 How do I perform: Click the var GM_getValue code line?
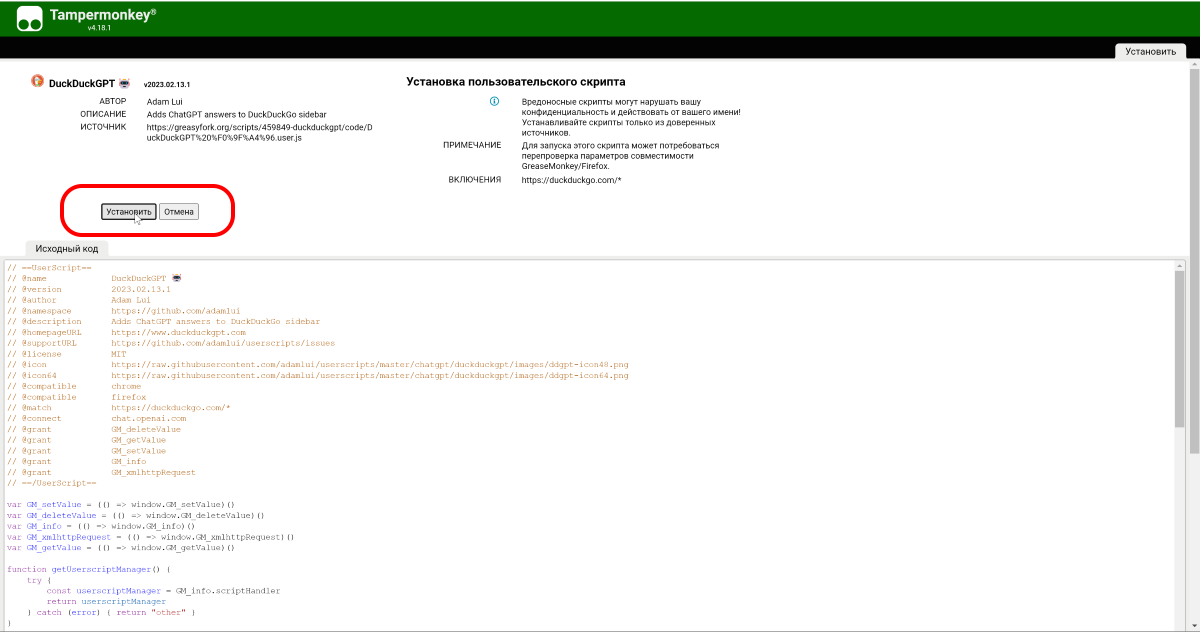pos(121,548)
